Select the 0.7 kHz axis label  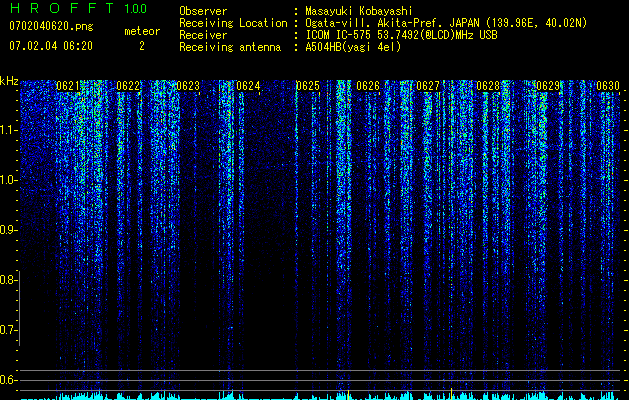[8, 330]
